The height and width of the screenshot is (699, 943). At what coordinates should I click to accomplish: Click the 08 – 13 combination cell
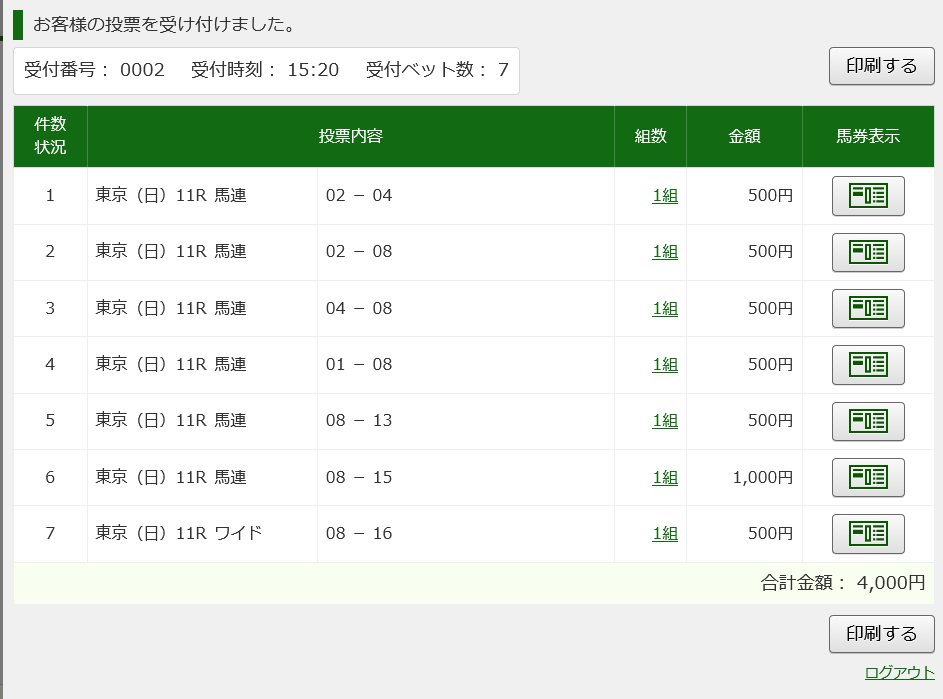click(465, 421)
